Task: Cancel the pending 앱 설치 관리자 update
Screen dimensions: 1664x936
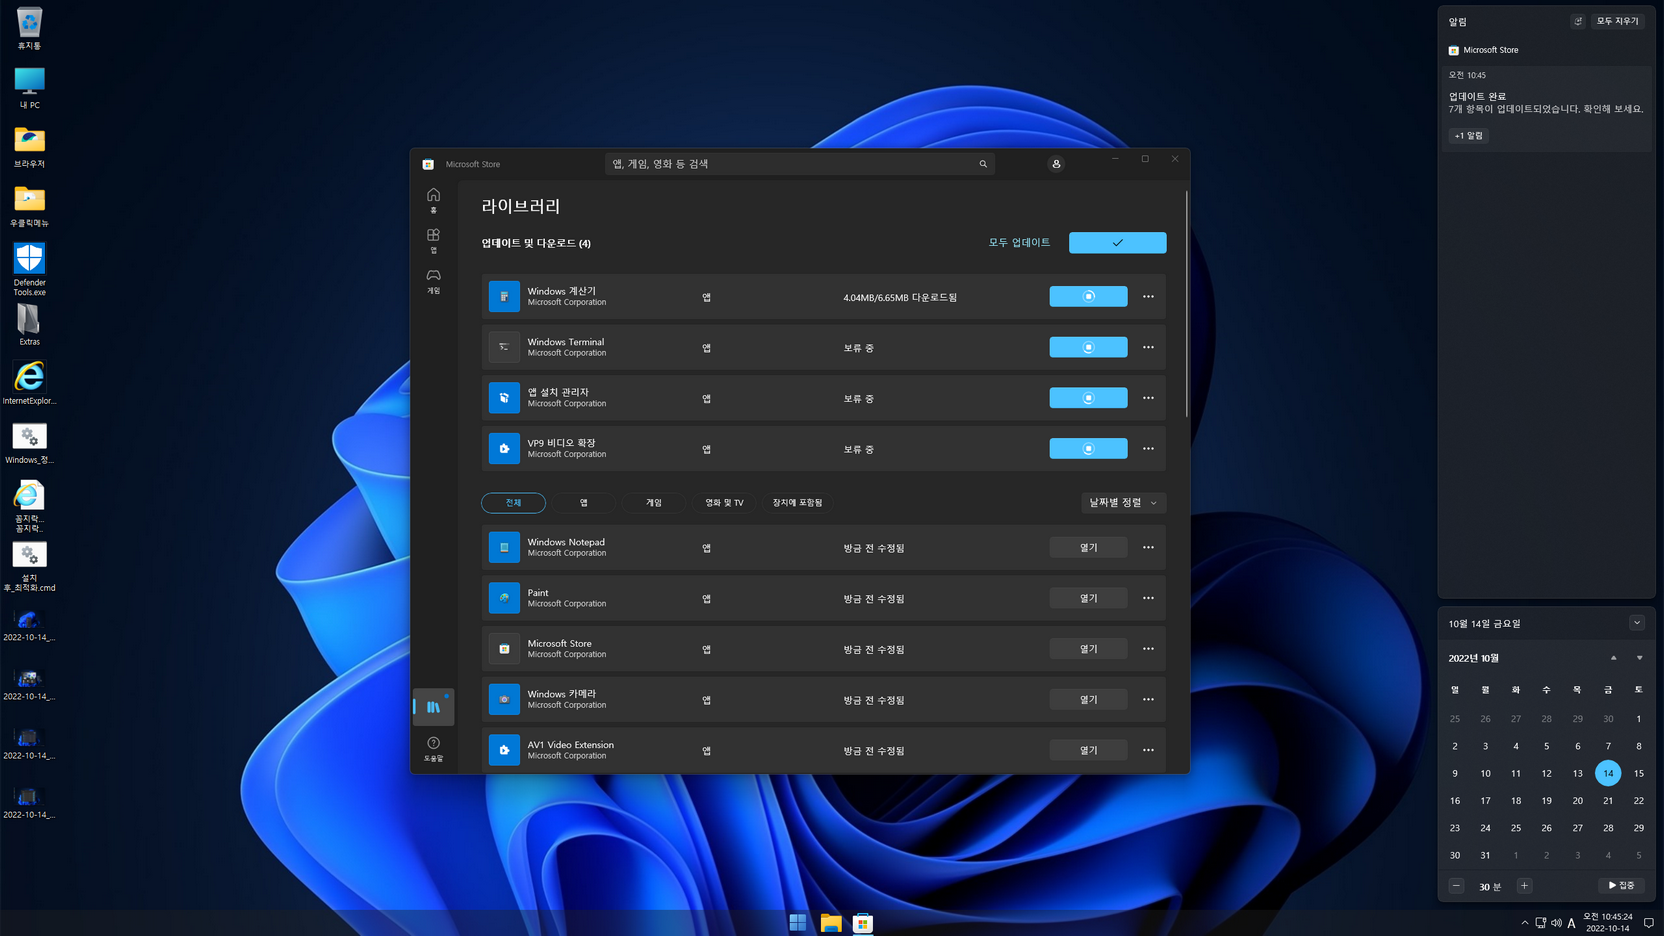Action: [x=1088, y=398]
